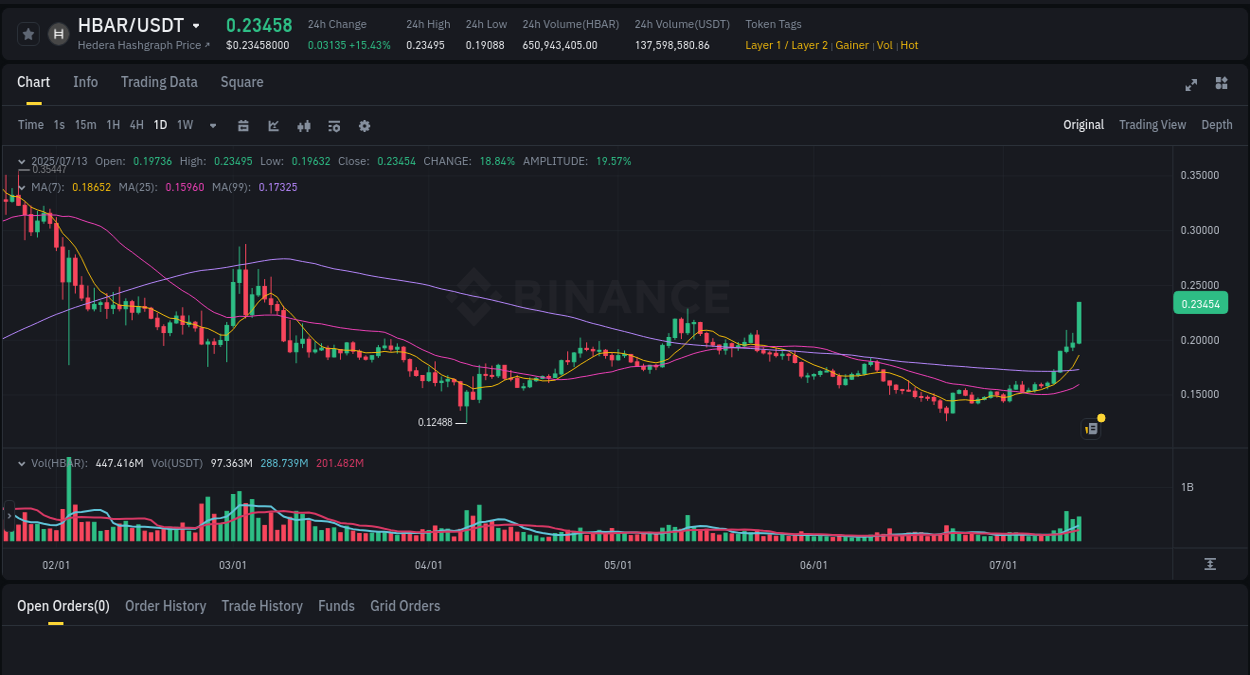1250x675 pixels.
Task: Open the date range calendar icon
Action: tap(243, 125)
